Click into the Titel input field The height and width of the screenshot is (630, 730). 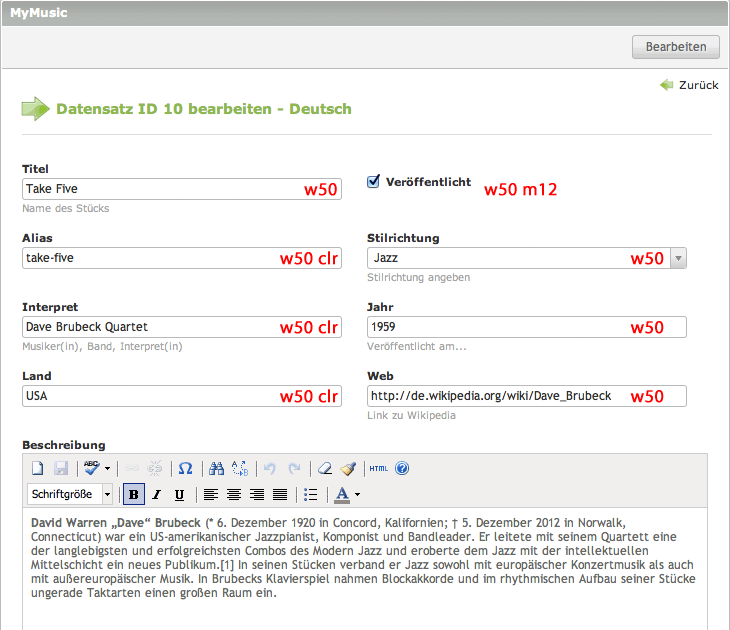(160, 188)
